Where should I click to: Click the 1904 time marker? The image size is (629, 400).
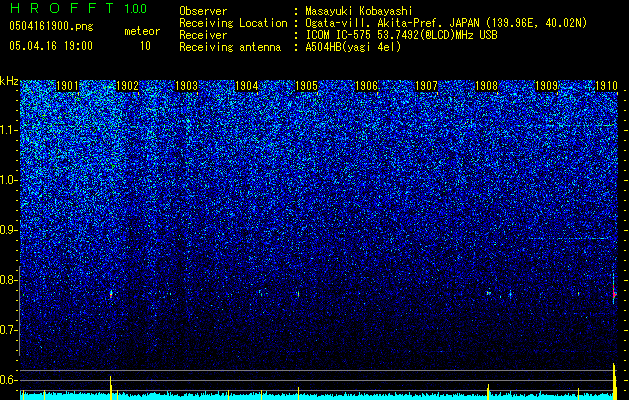(x=246, y=86)
